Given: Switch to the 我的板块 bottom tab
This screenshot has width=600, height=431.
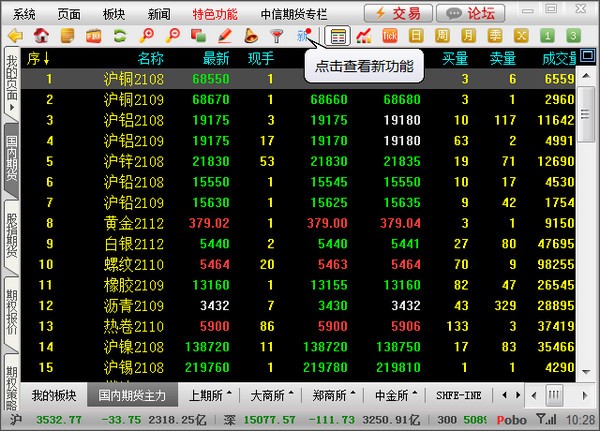Looking at the screenshot, I should tap(54, 395).
